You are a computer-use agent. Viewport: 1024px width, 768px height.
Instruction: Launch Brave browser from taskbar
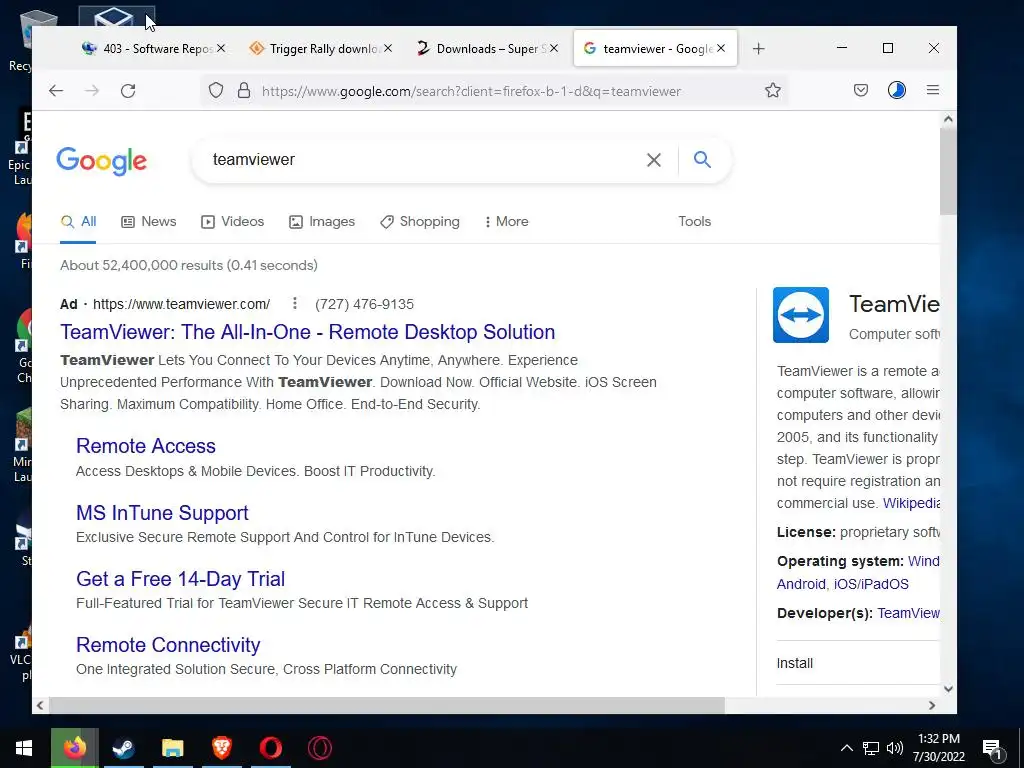(x=221, y=748)
